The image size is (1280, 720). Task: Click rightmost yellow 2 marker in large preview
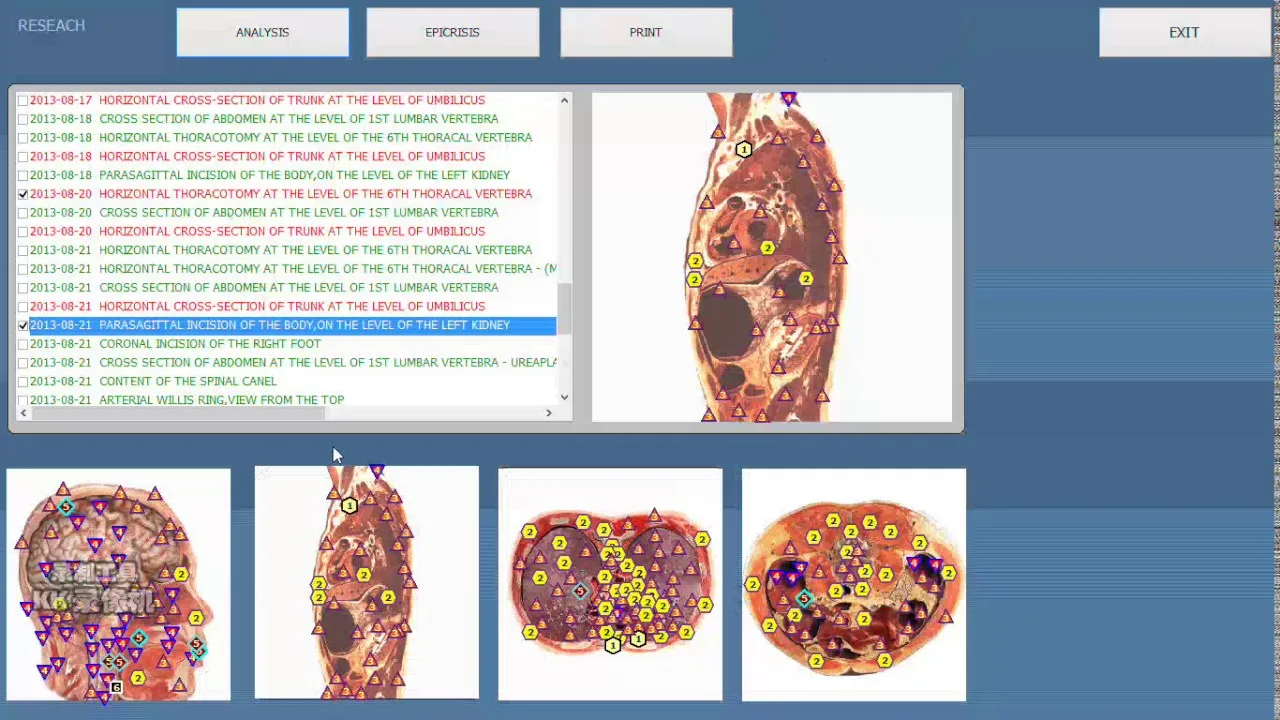point(806,279)
